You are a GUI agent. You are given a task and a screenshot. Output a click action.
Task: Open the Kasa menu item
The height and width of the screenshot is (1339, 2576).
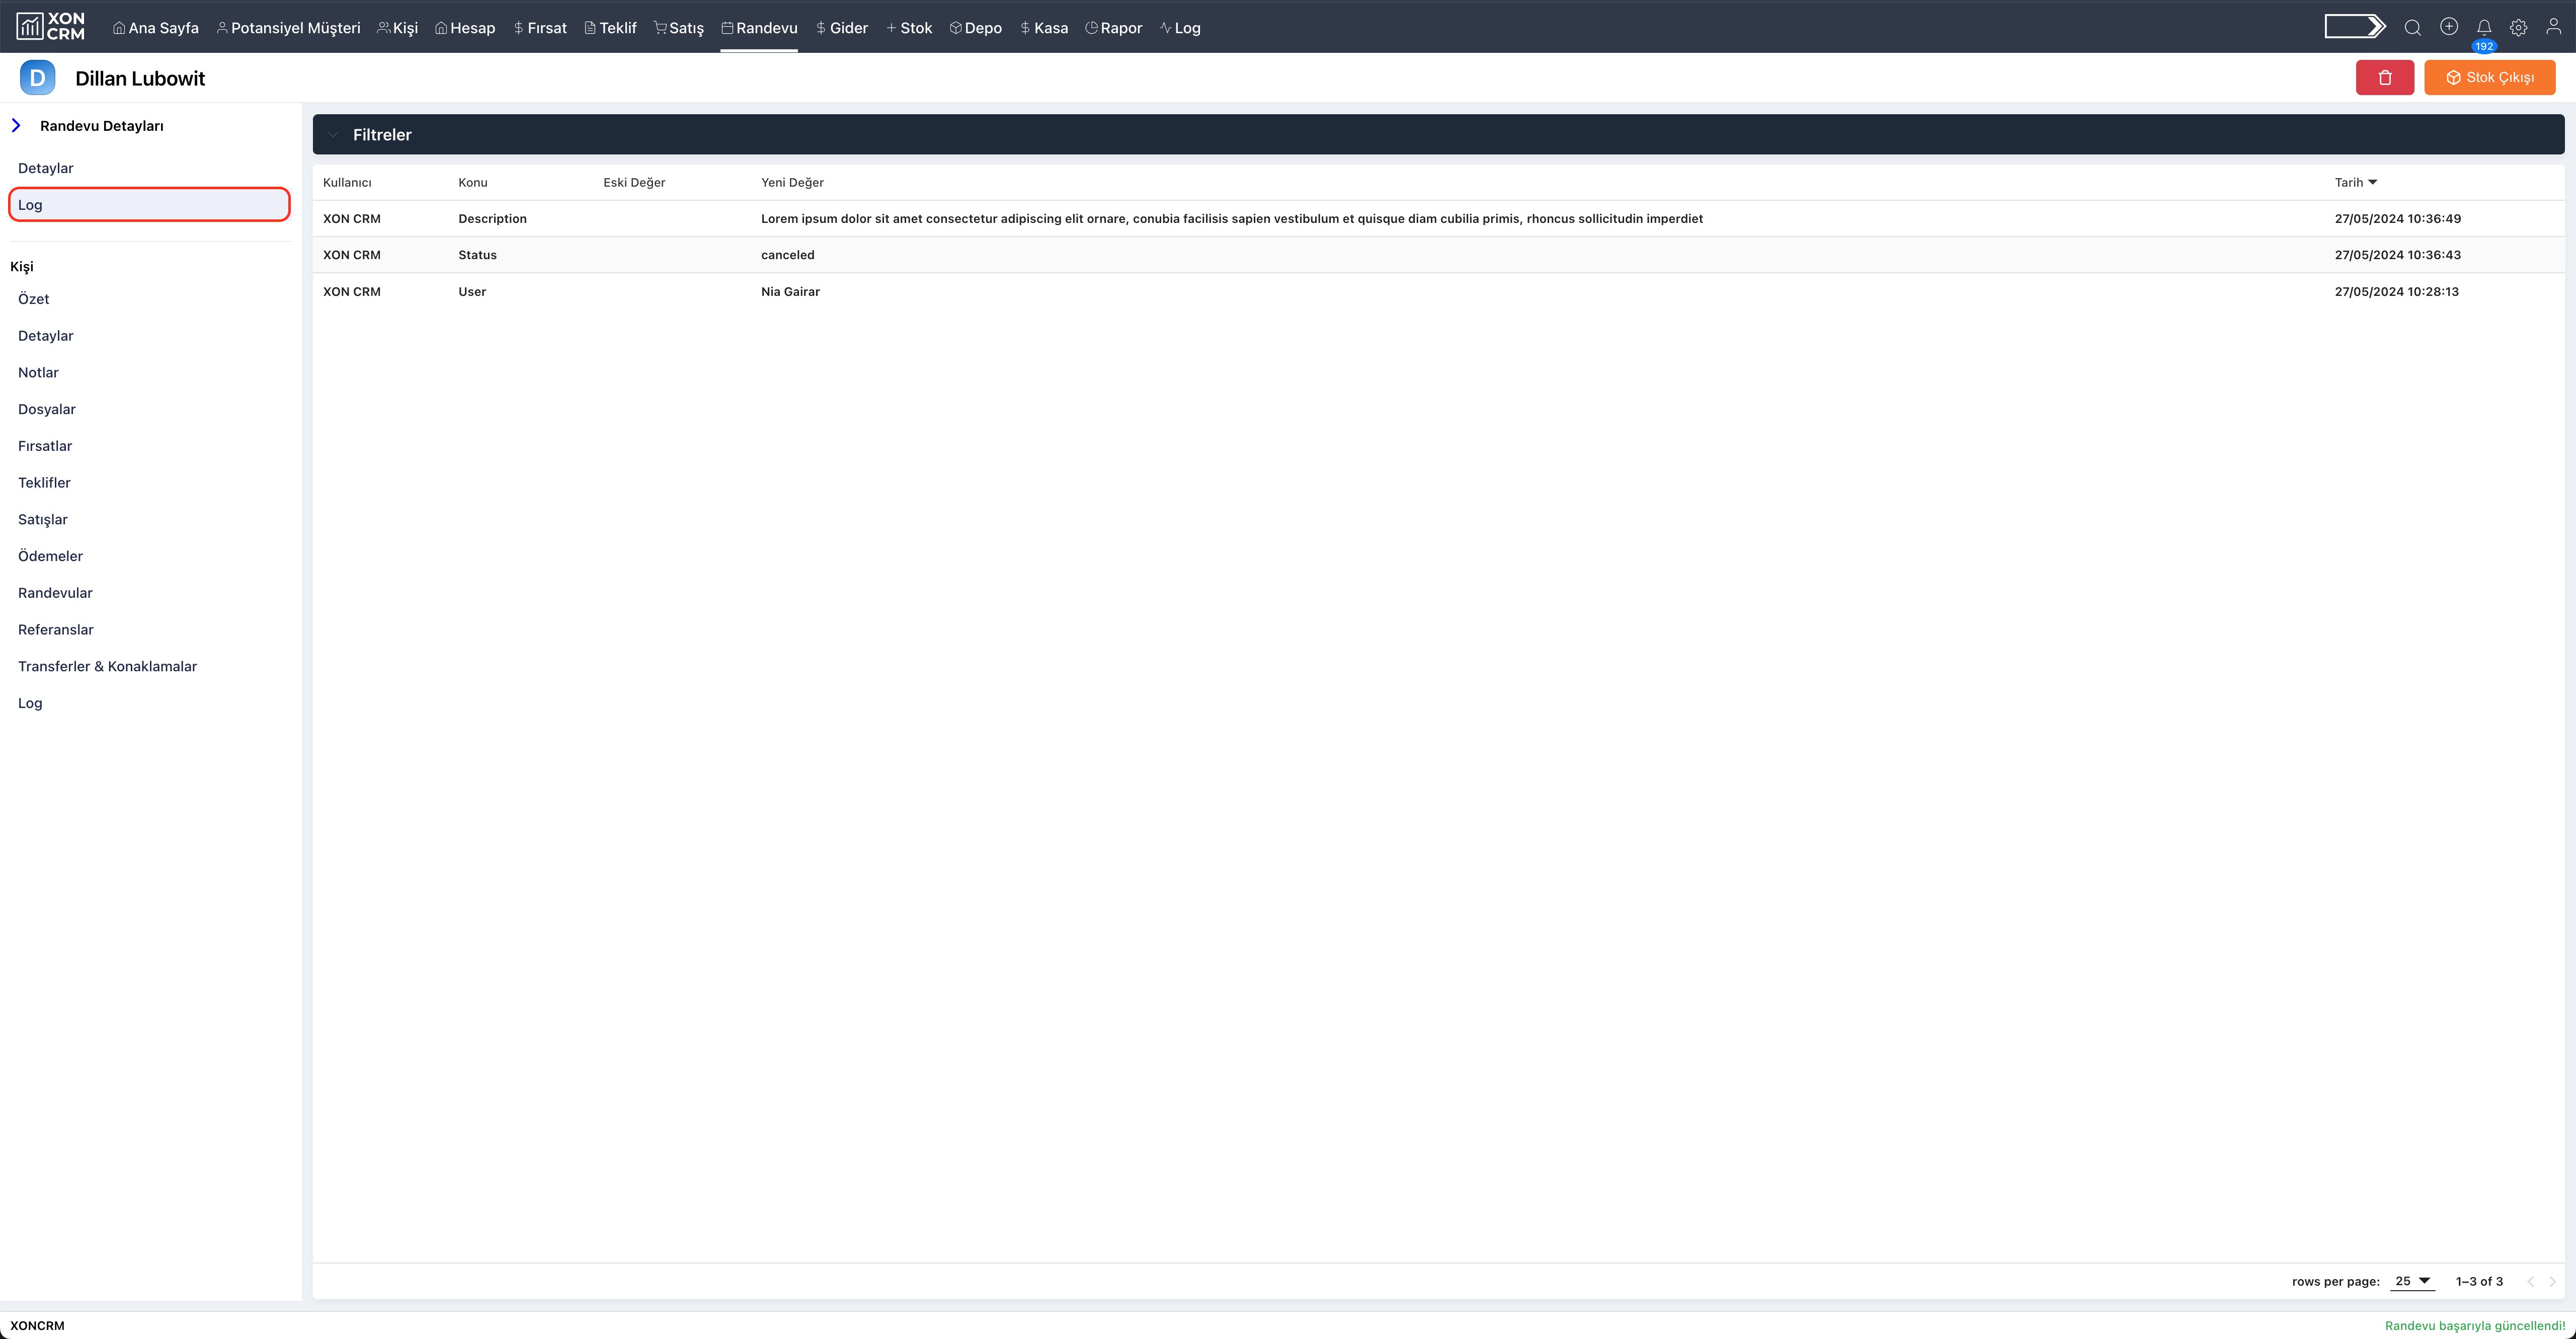1044,28
